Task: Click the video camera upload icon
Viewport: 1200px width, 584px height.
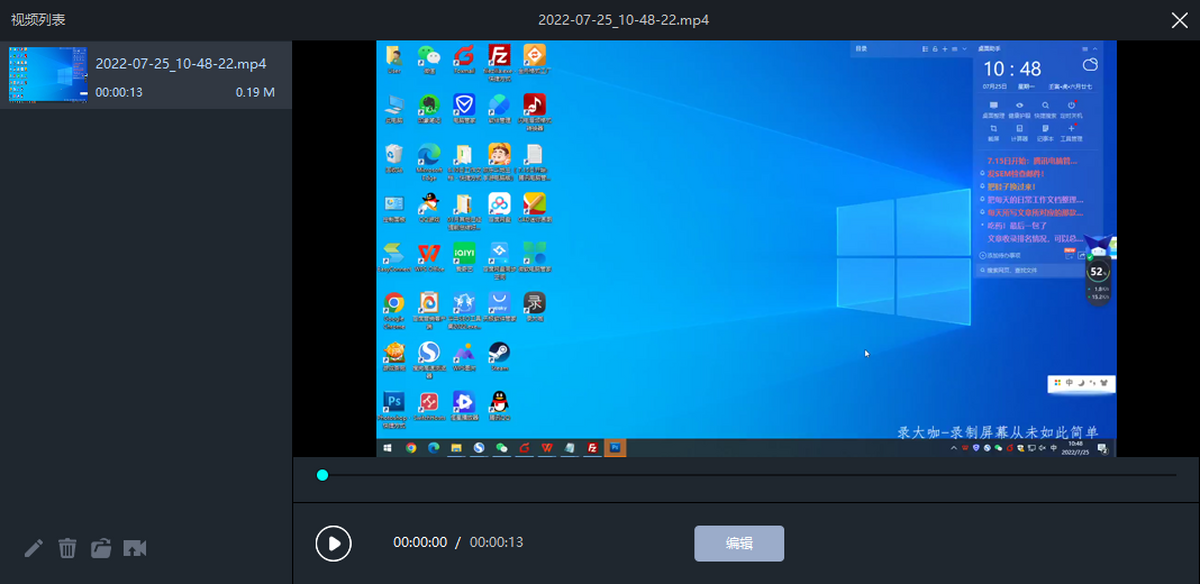Action: coord(135,548)
